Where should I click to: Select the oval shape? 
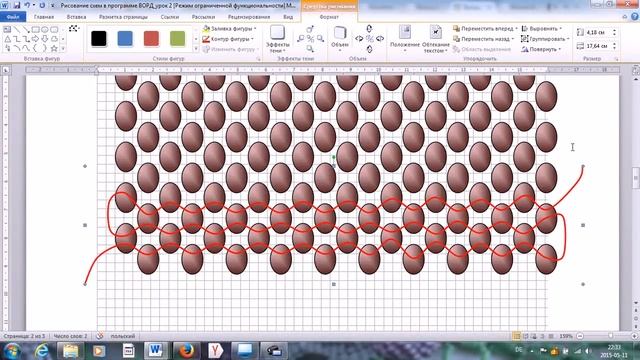[44, 29]
